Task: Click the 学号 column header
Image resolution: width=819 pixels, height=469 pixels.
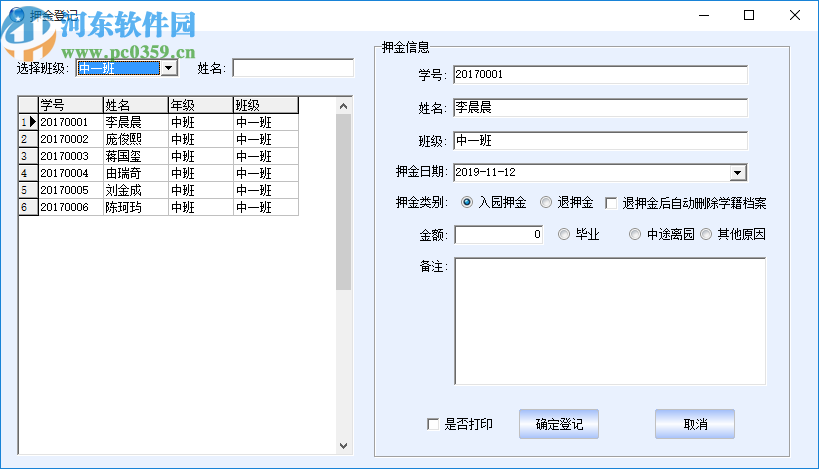Action: pyautogui.click(x=71, y=105)
